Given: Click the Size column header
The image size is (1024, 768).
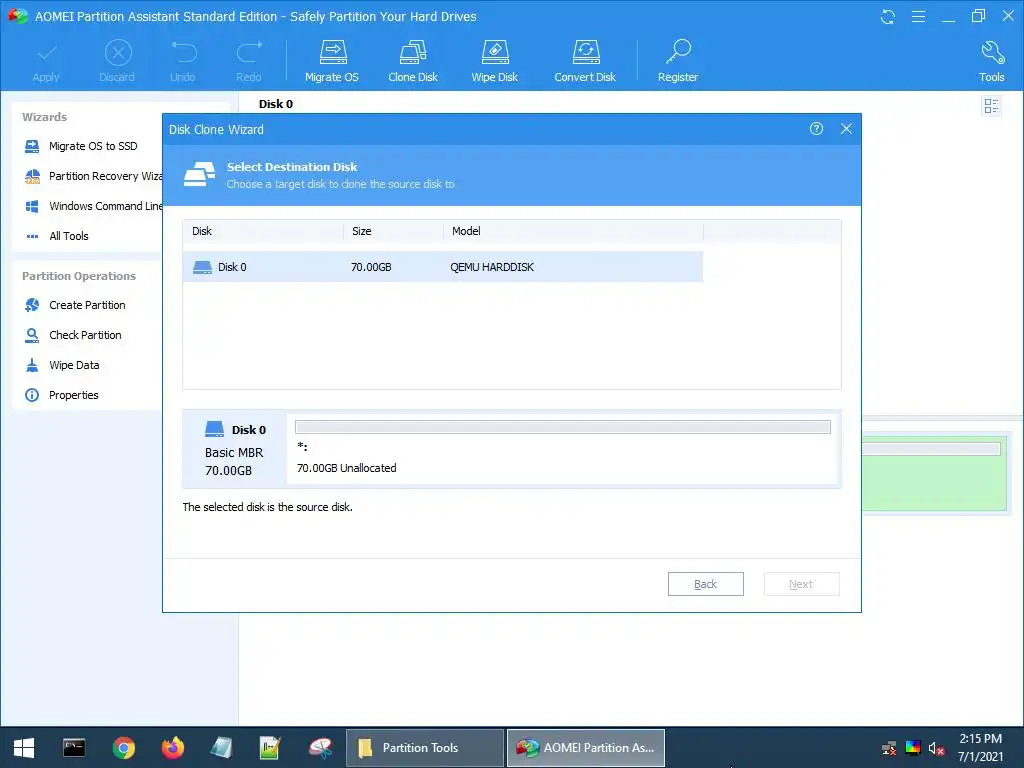Looking at the screenshot, I should pos(393,231).
